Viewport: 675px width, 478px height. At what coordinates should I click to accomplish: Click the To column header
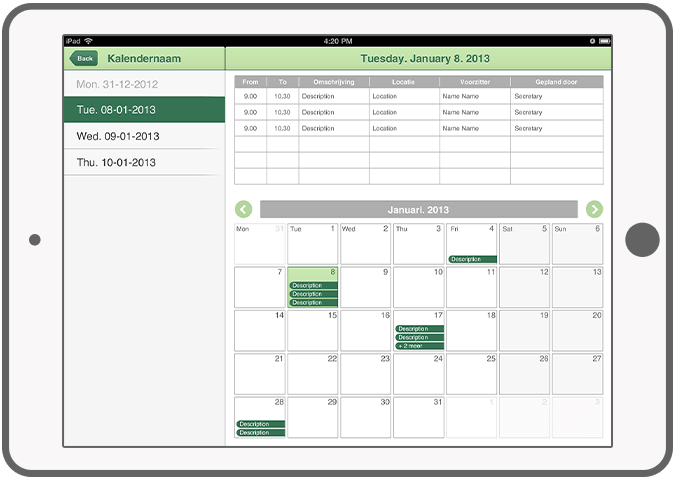point(282,82)
